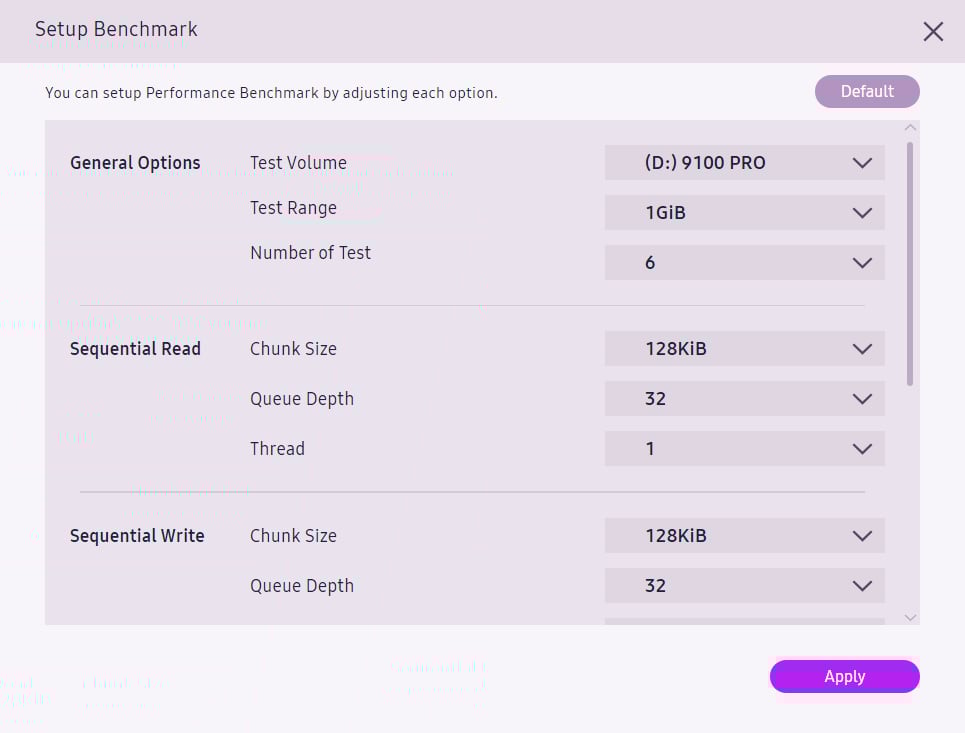Click the scrollbar up arrow
The image size is (965, 733).
(910, 128)
